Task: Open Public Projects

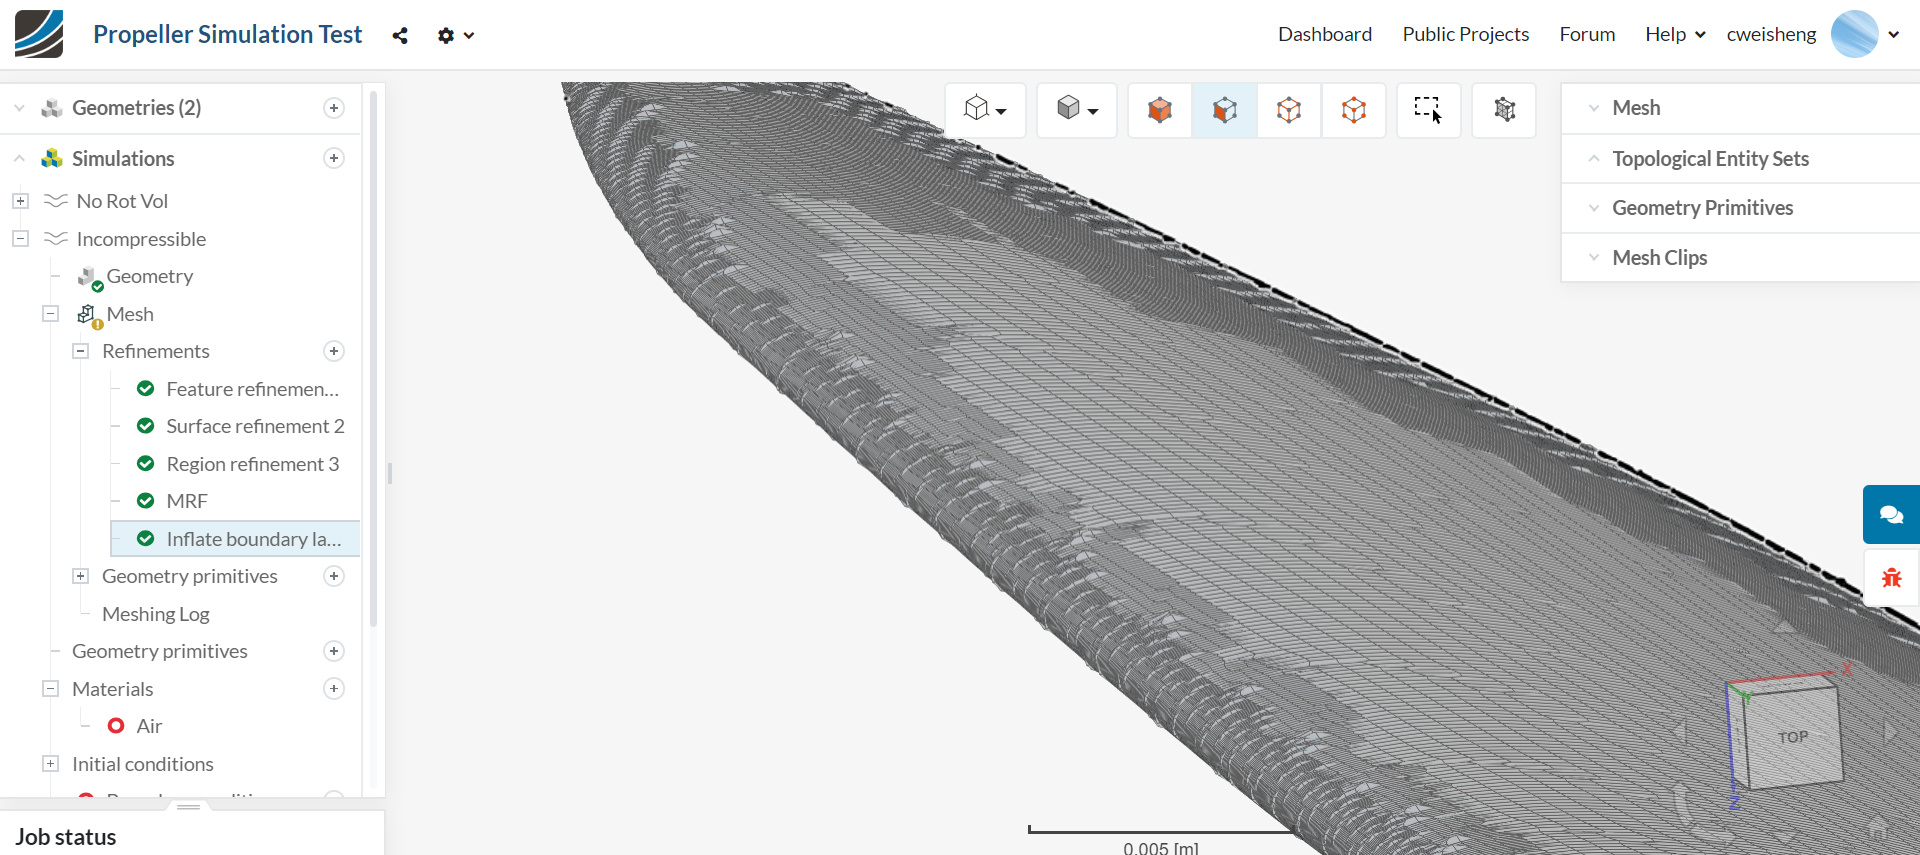Action: pos(1466,35)
